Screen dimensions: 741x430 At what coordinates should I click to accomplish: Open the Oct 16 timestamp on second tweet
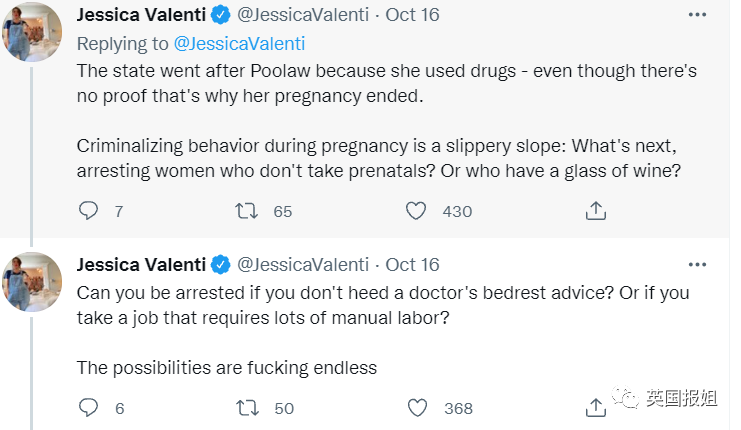click(x=412, y=264)
